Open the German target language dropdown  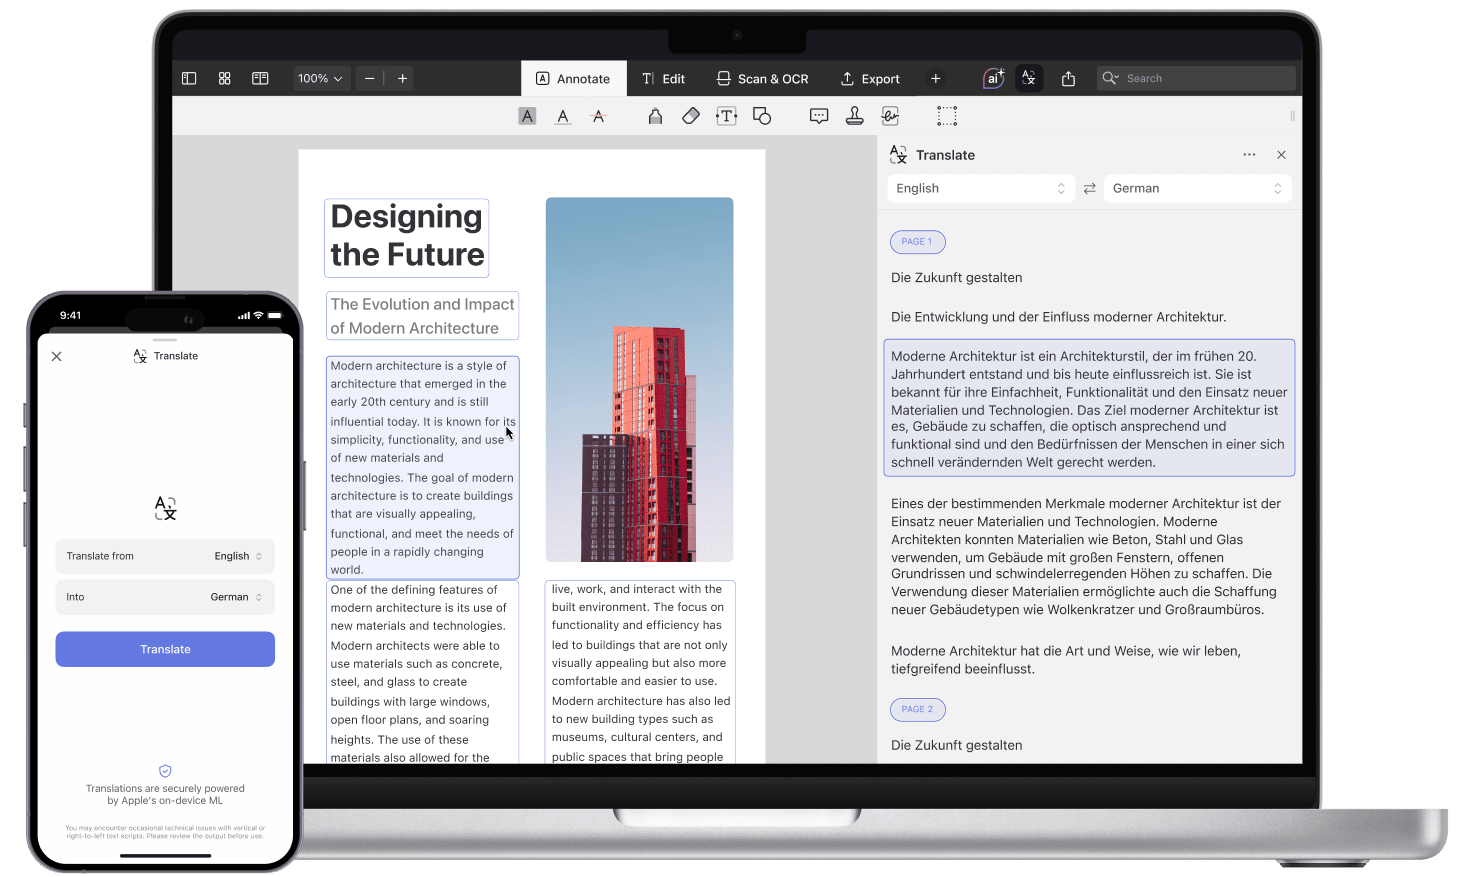[1196, 188]
